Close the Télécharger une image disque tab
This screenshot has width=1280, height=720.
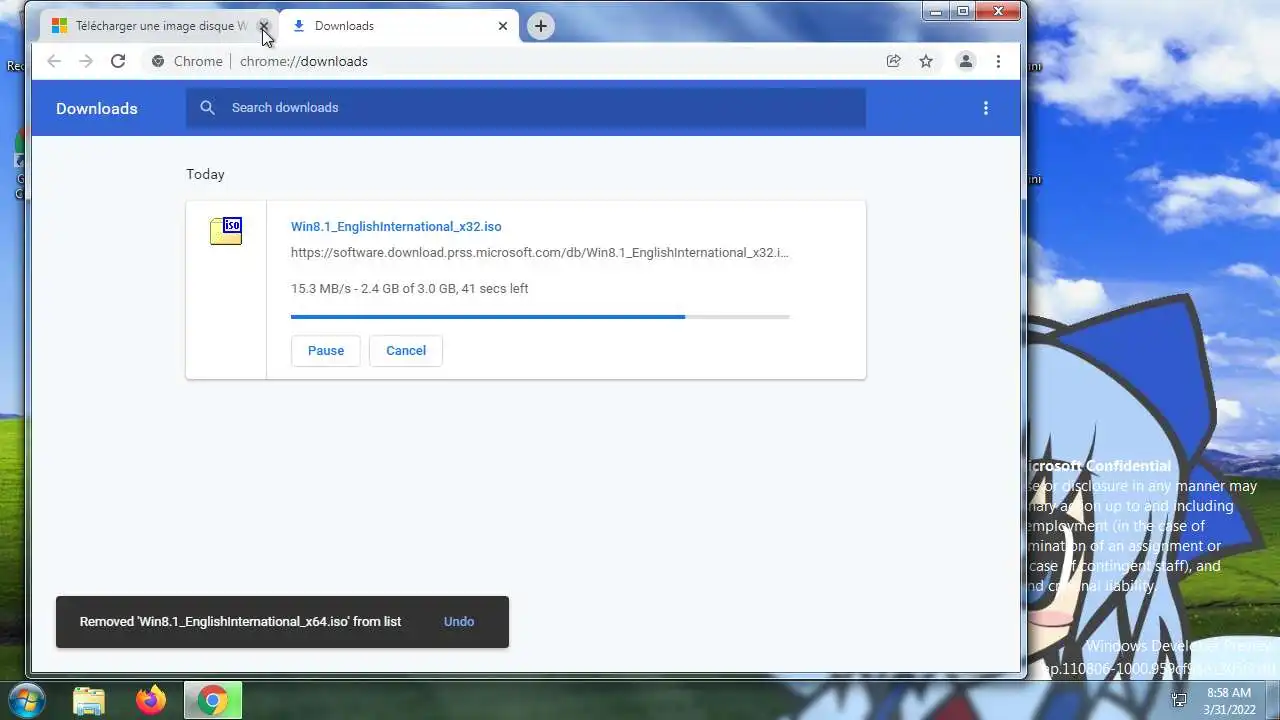point(264,26)
